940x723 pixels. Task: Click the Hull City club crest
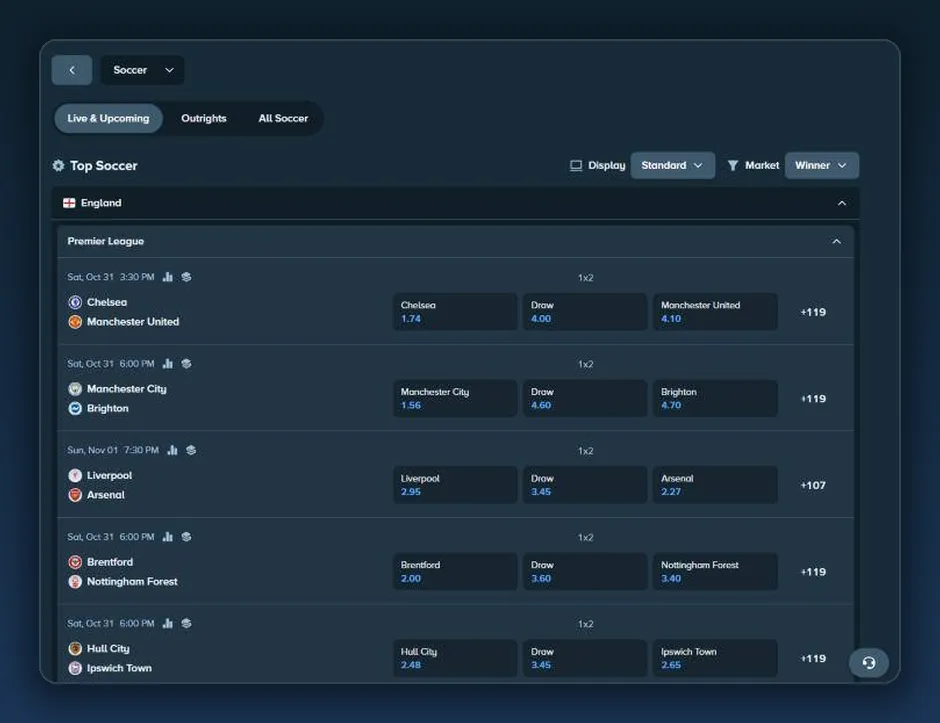tap(75, 649)
